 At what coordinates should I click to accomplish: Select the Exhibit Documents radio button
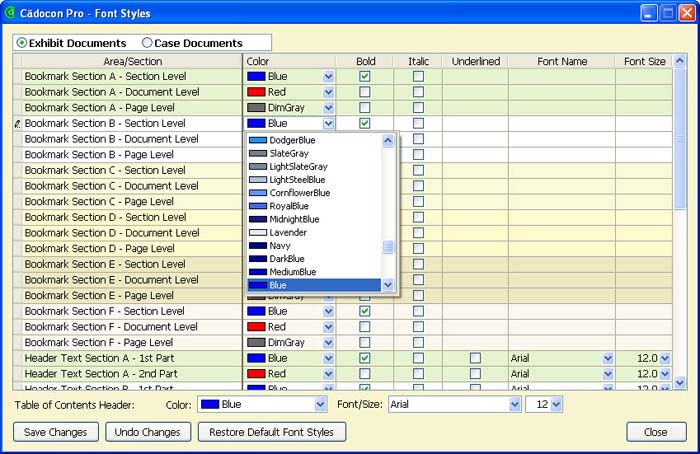click(x=23, y=43)
